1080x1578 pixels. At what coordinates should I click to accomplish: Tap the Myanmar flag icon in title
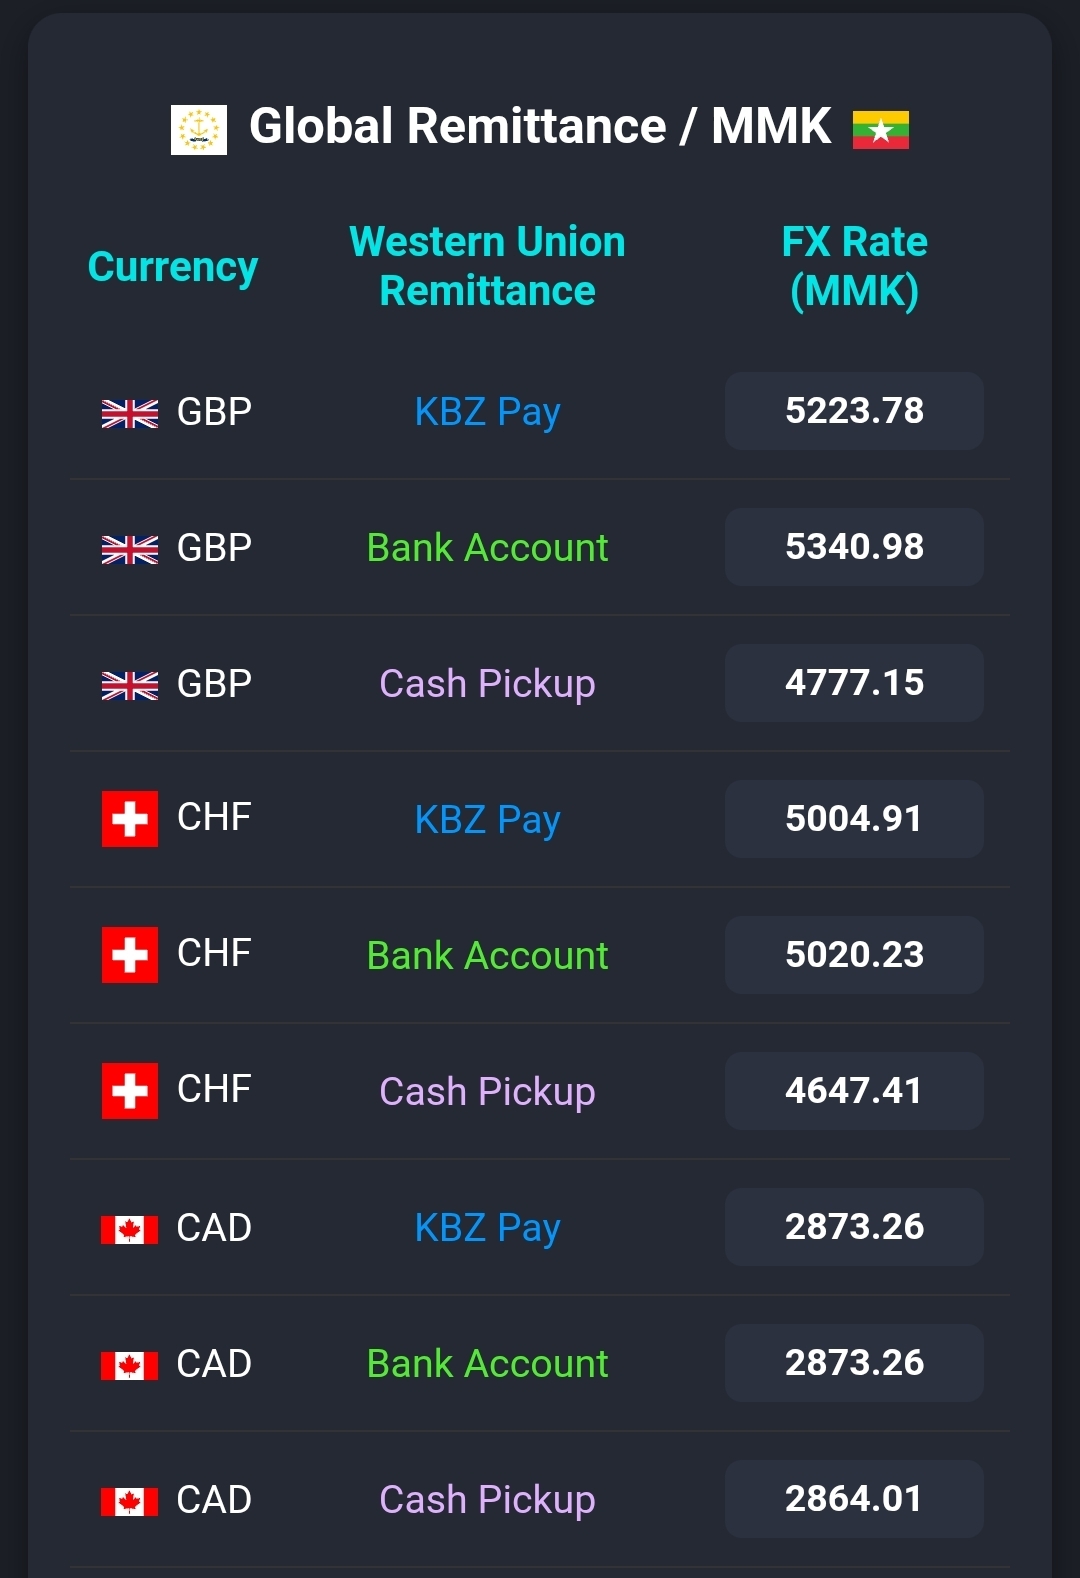(x=880, y=130)
